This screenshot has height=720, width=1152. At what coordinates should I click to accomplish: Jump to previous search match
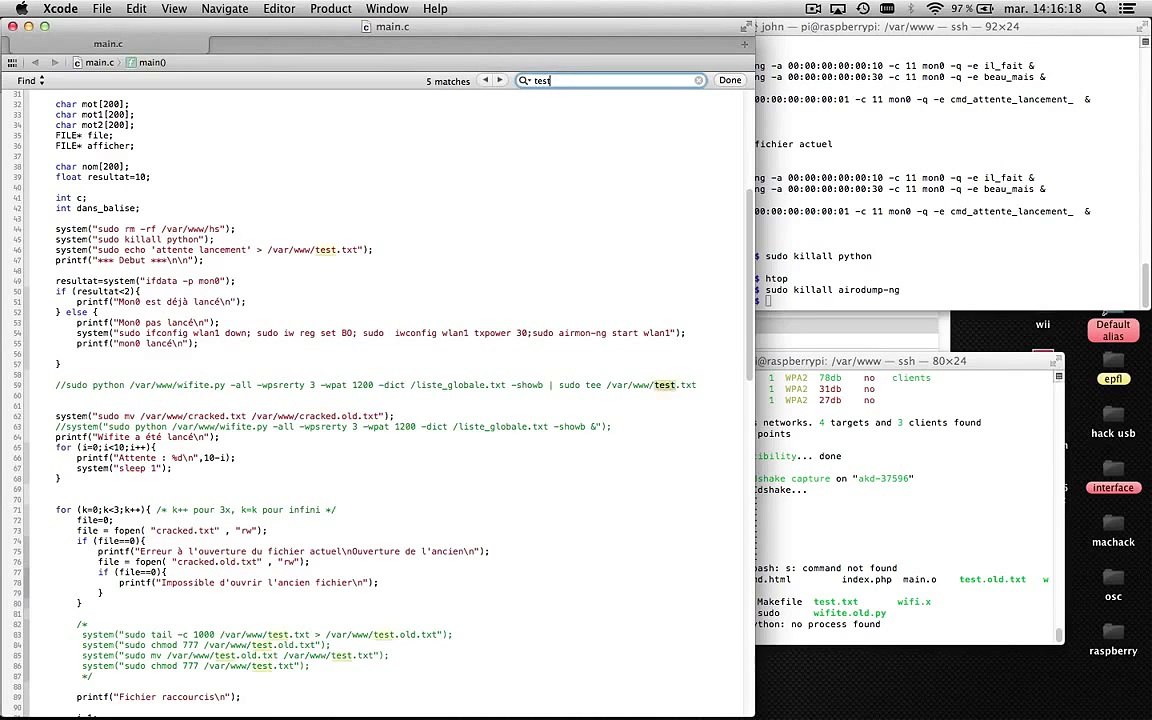pos(485,80)
